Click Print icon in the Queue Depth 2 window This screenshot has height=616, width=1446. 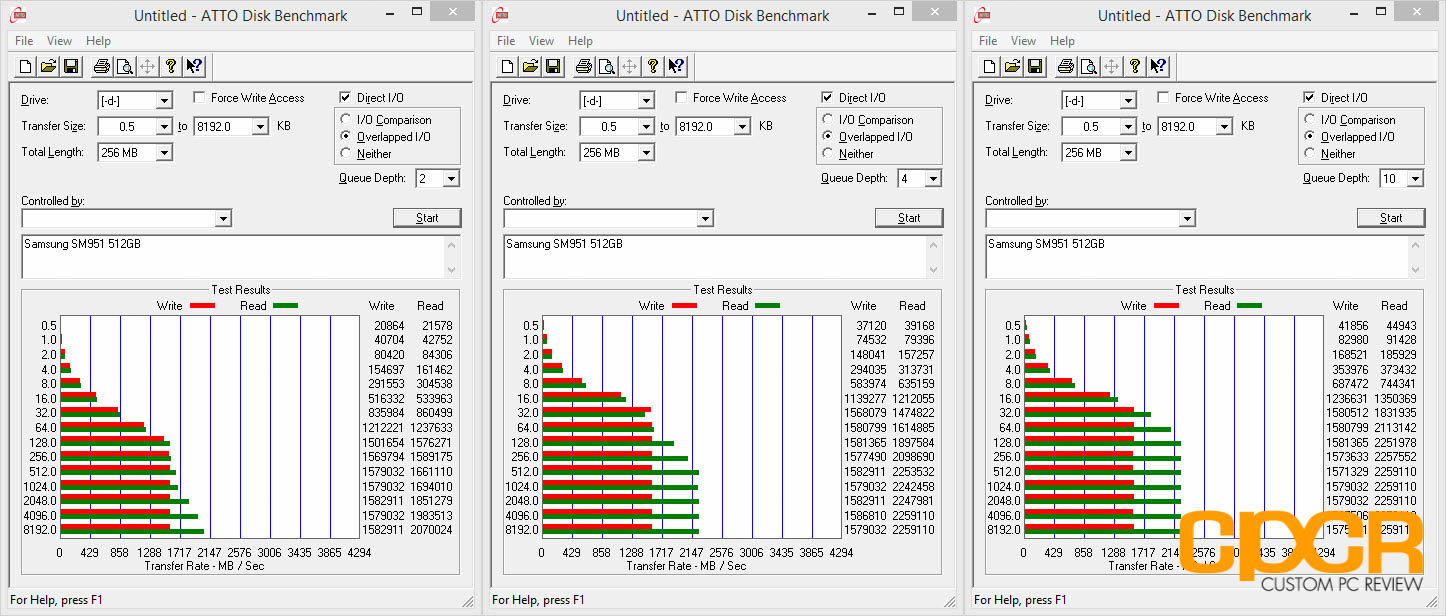click(x=101, y=67)
